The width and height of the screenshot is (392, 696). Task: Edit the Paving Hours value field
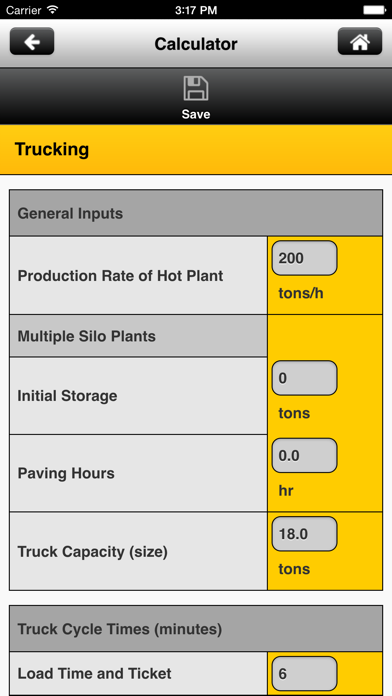(305, 455)
